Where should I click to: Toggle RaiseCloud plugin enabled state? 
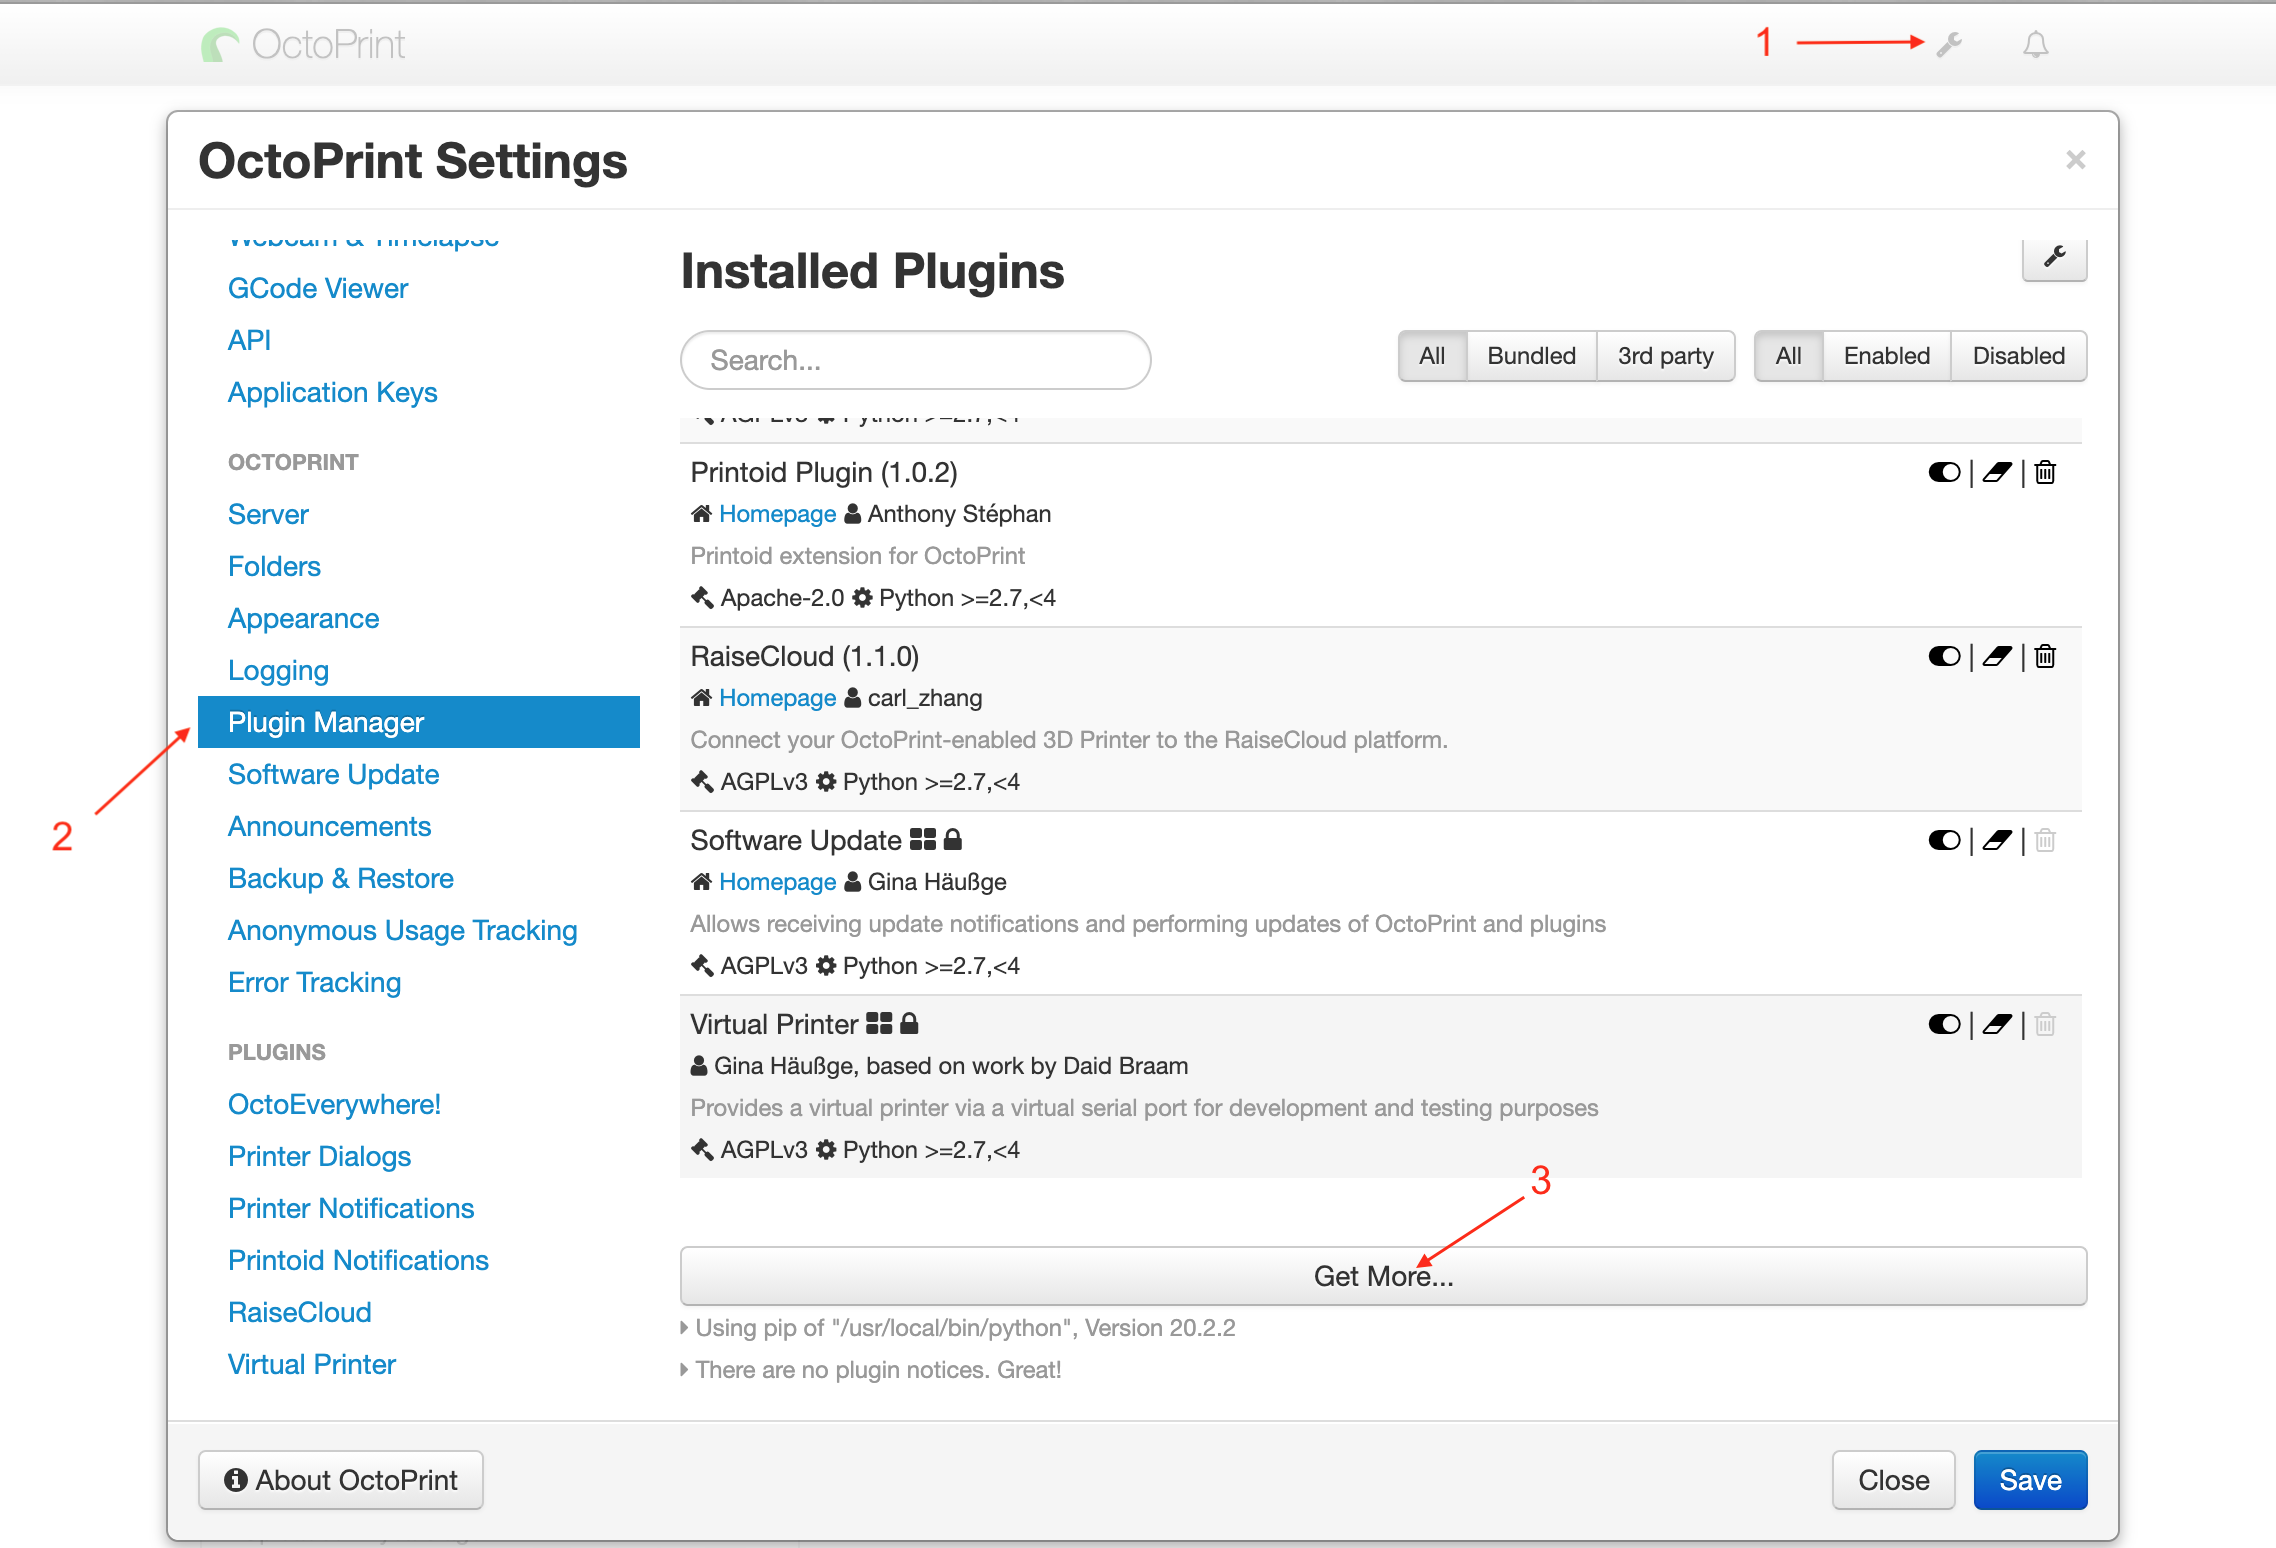(x=1944, y=656)
